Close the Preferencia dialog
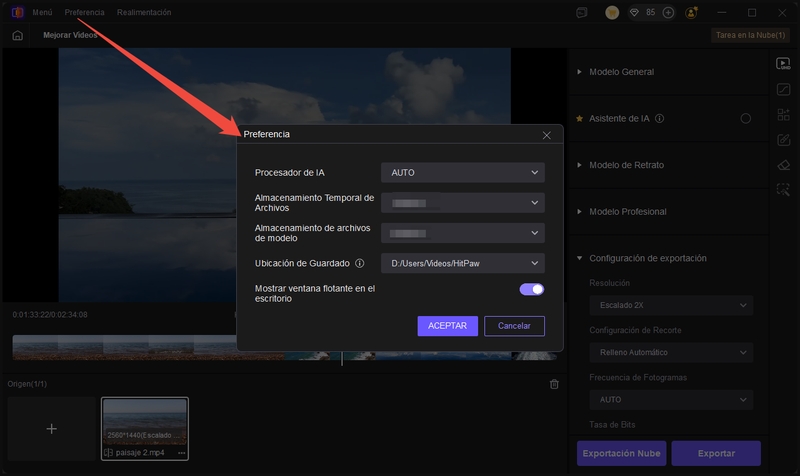Viewport: 800px width, 476px height. (546, 135)
